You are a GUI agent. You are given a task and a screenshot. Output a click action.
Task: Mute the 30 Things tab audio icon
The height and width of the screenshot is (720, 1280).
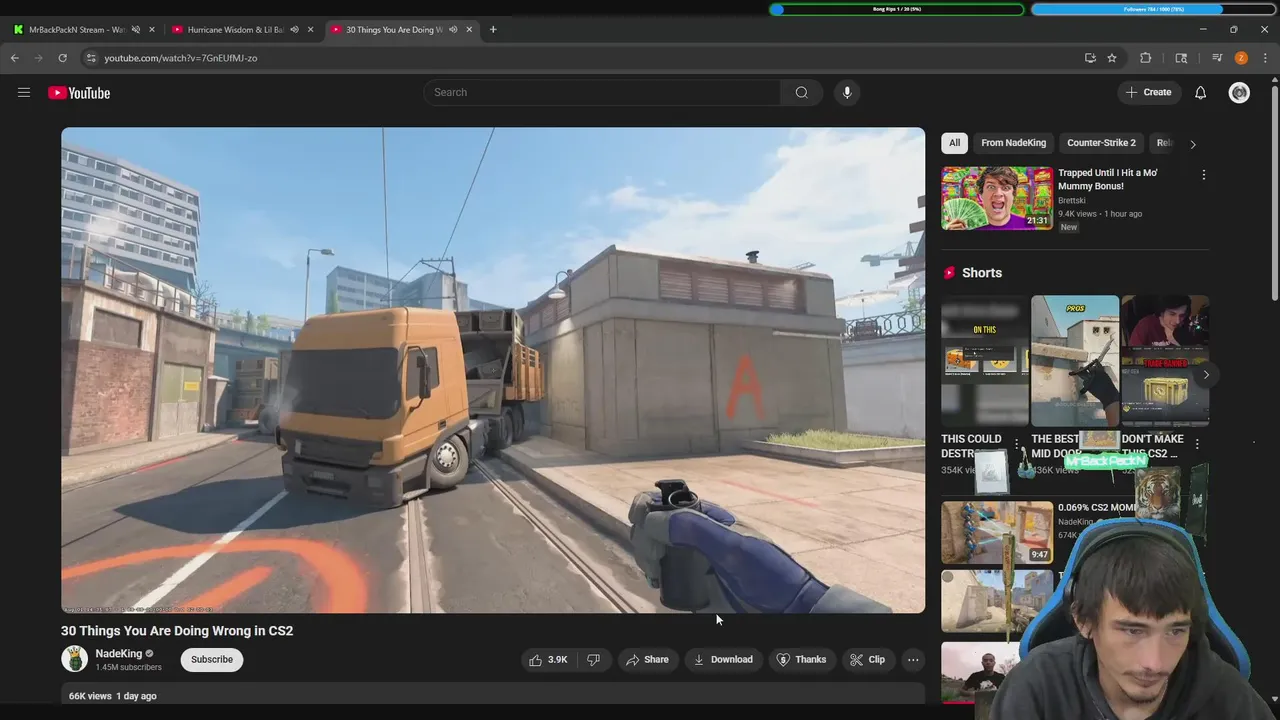coord(453,30)
